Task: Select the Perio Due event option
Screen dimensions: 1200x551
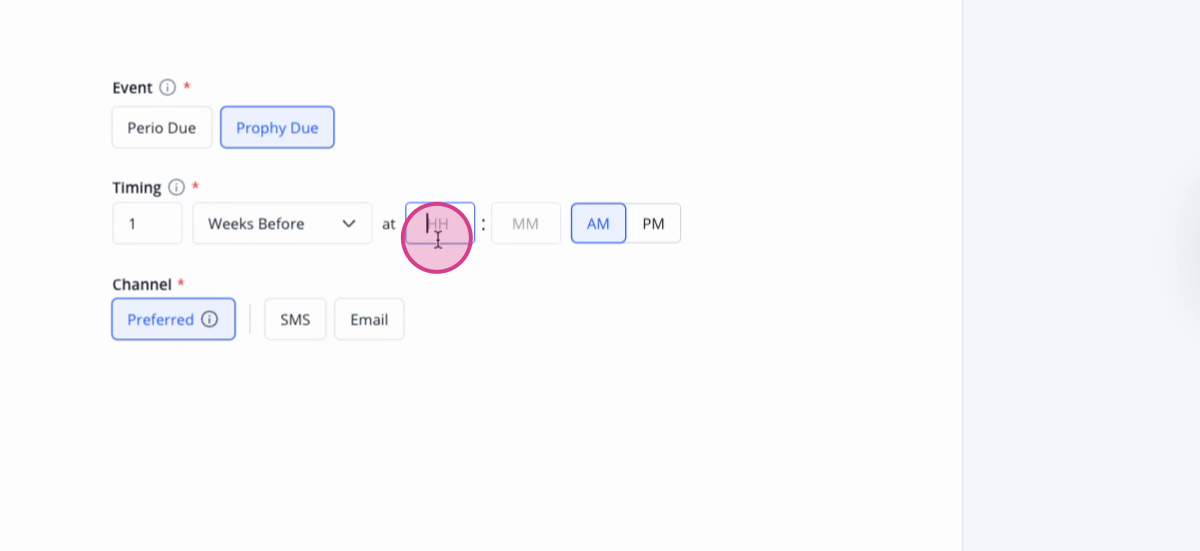Action: click(x=162, y=128)
